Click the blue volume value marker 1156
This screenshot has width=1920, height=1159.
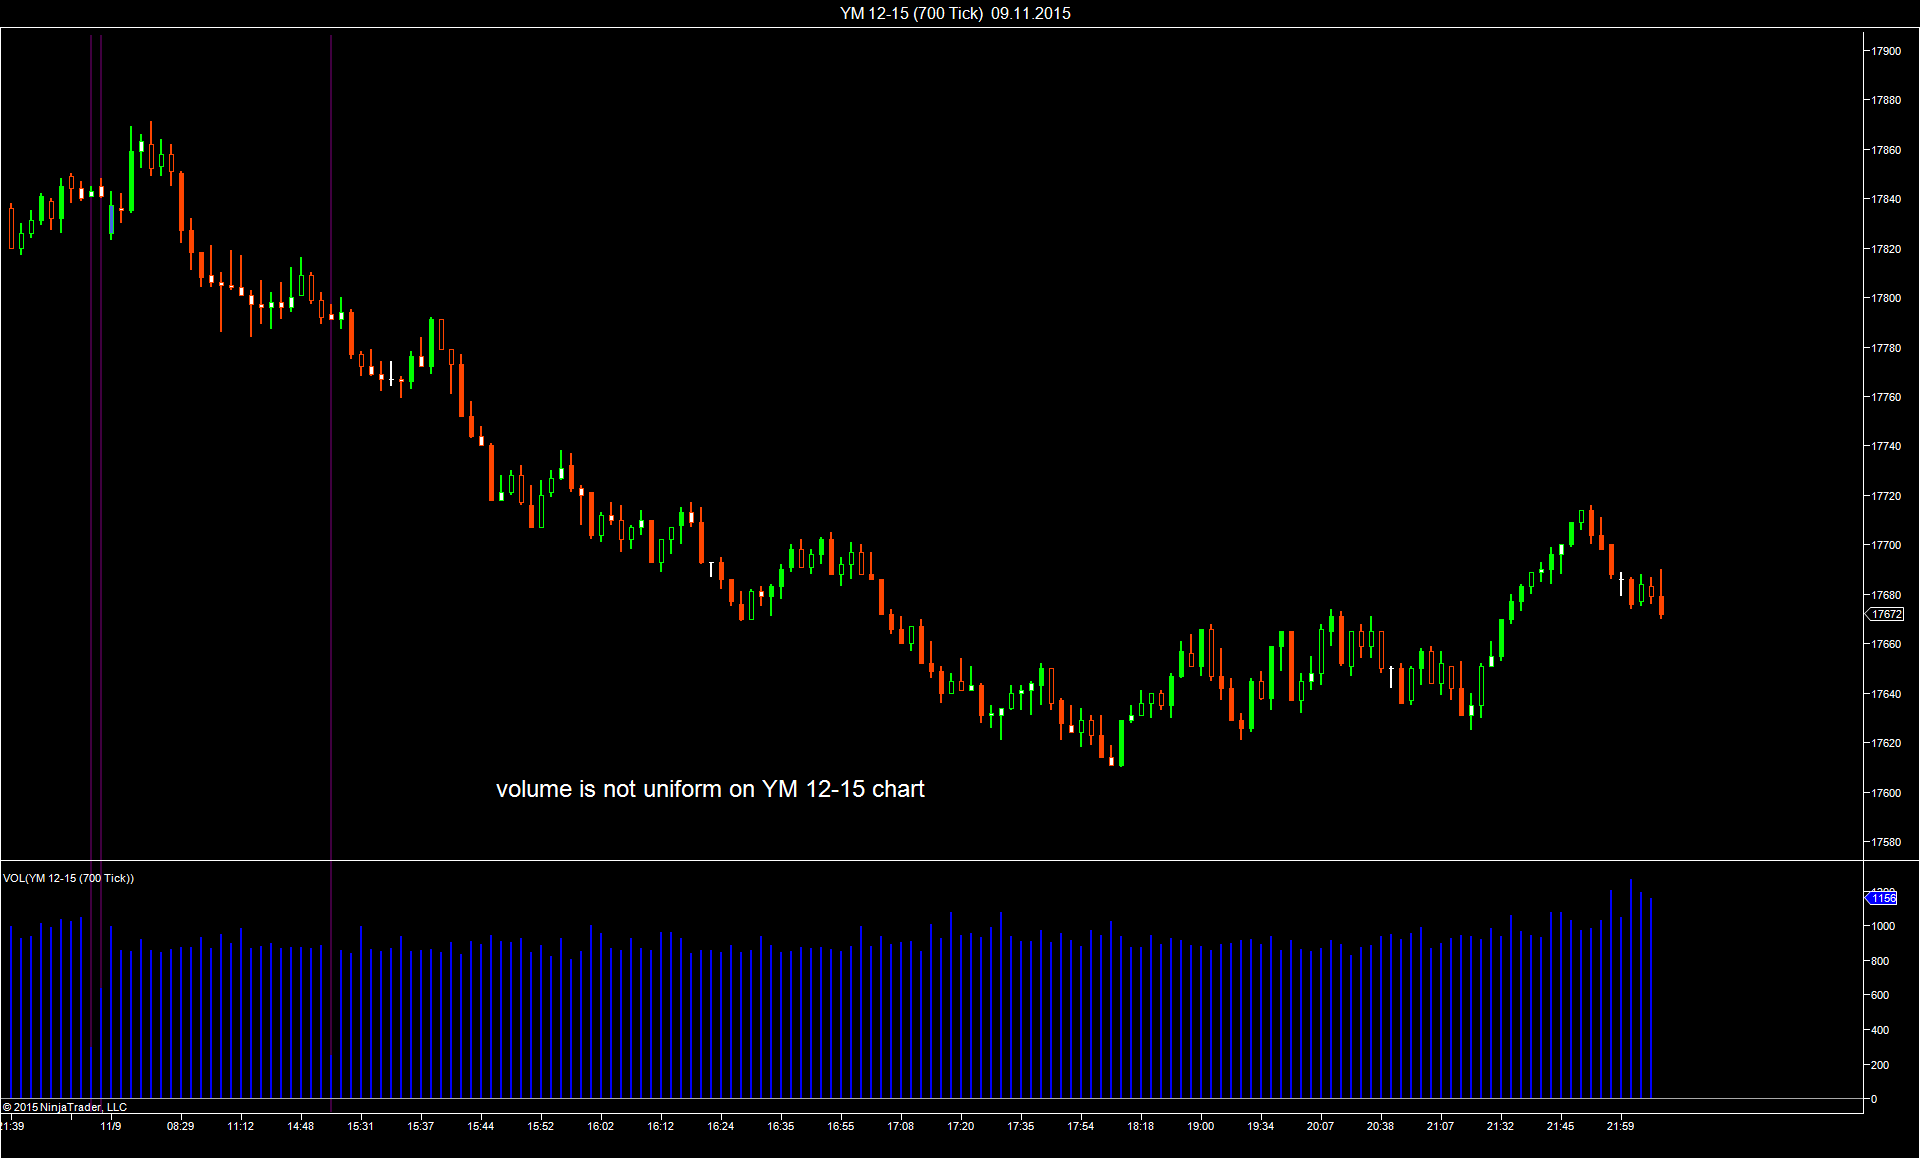[1883, 898]
